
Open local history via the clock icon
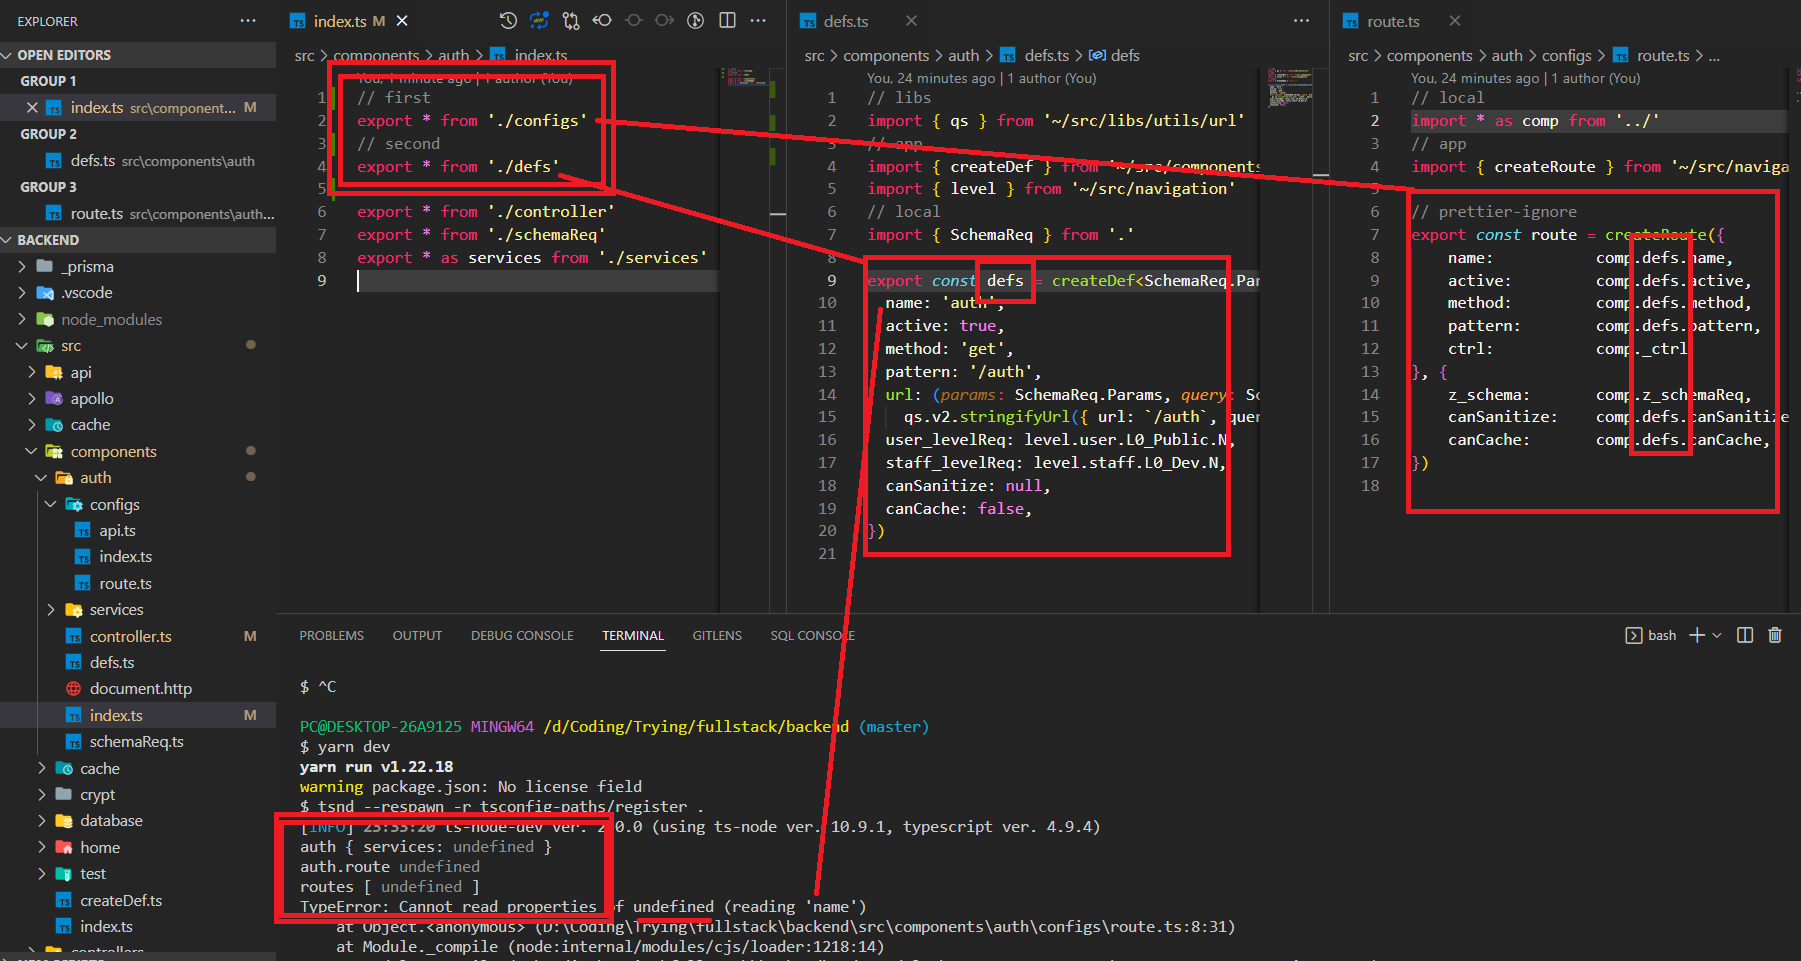coord(507,20)
